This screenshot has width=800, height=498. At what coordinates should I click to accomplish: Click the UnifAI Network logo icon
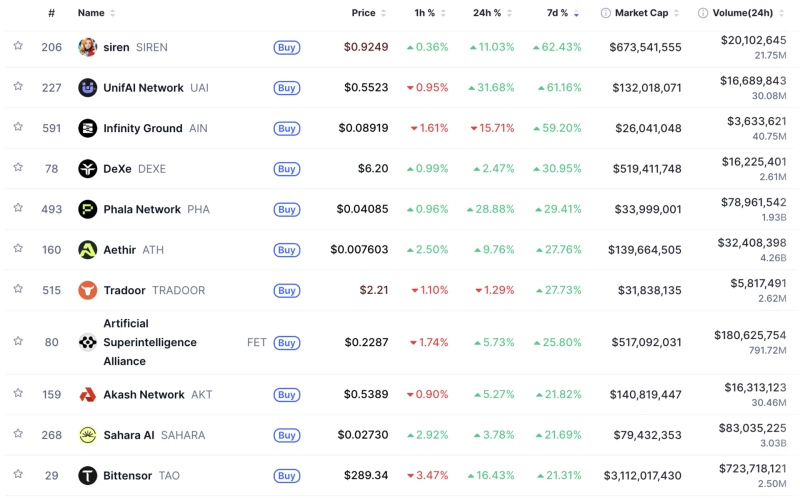(x=88, y=88)
